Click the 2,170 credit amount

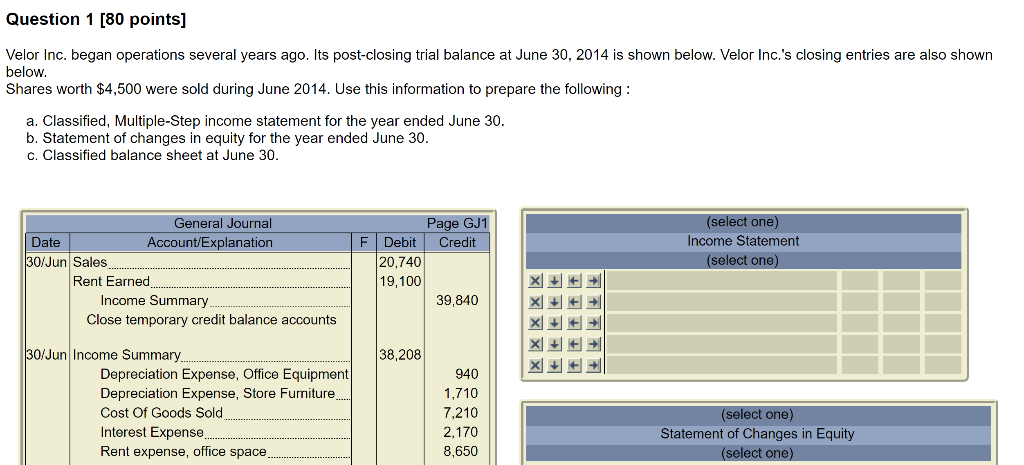click(x=461, y=432)
